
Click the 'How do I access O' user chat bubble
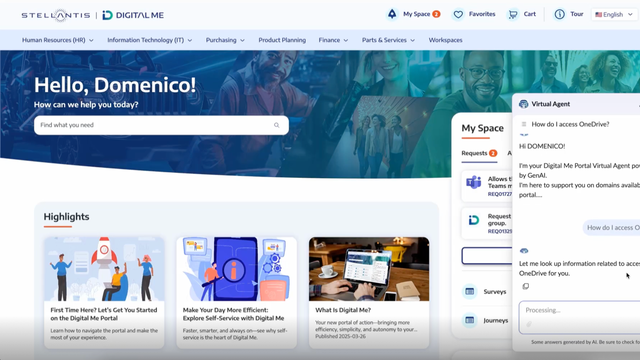[x=611, y=227]
